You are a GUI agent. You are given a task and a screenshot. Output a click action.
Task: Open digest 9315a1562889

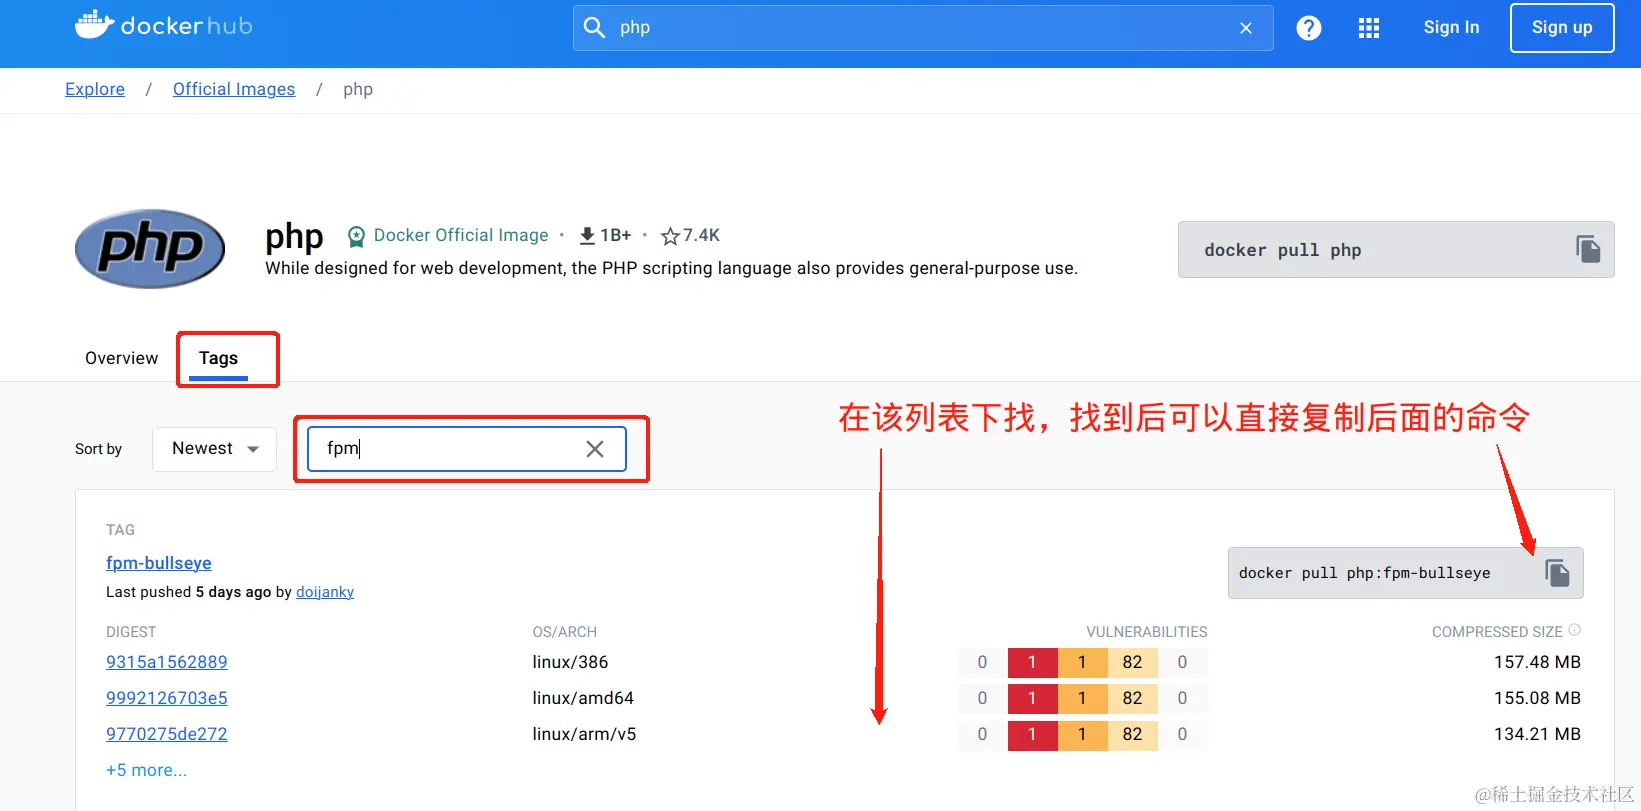point(167,662)
